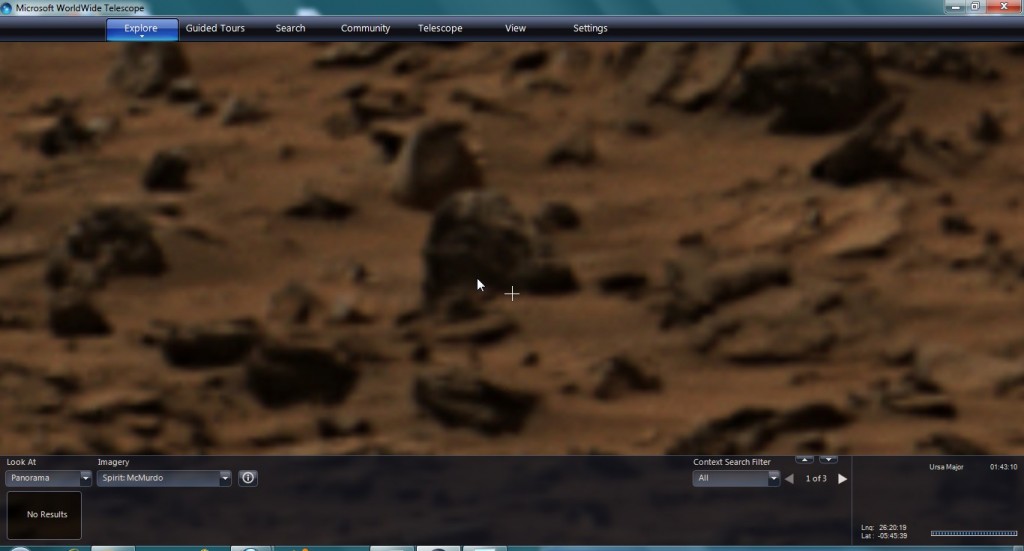This screenshot has height=551, width=1024.
Task: Select the Telescope tab
Action: (x=440, y=28)
